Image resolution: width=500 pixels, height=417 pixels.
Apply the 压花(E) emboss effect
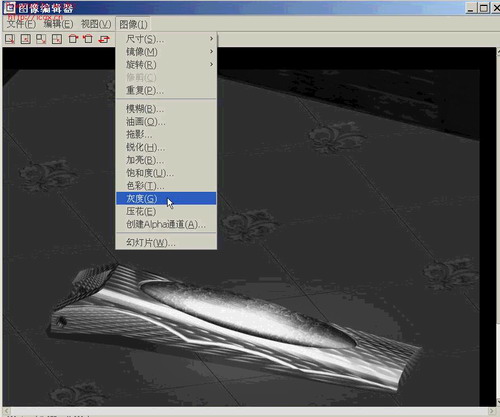coord(166,211)
